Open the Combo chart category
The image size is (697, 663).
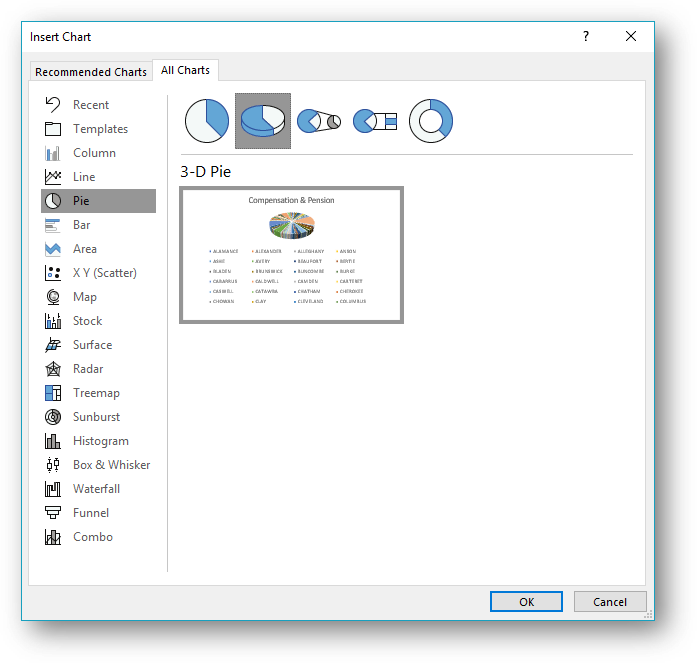(x=92, y=537)
